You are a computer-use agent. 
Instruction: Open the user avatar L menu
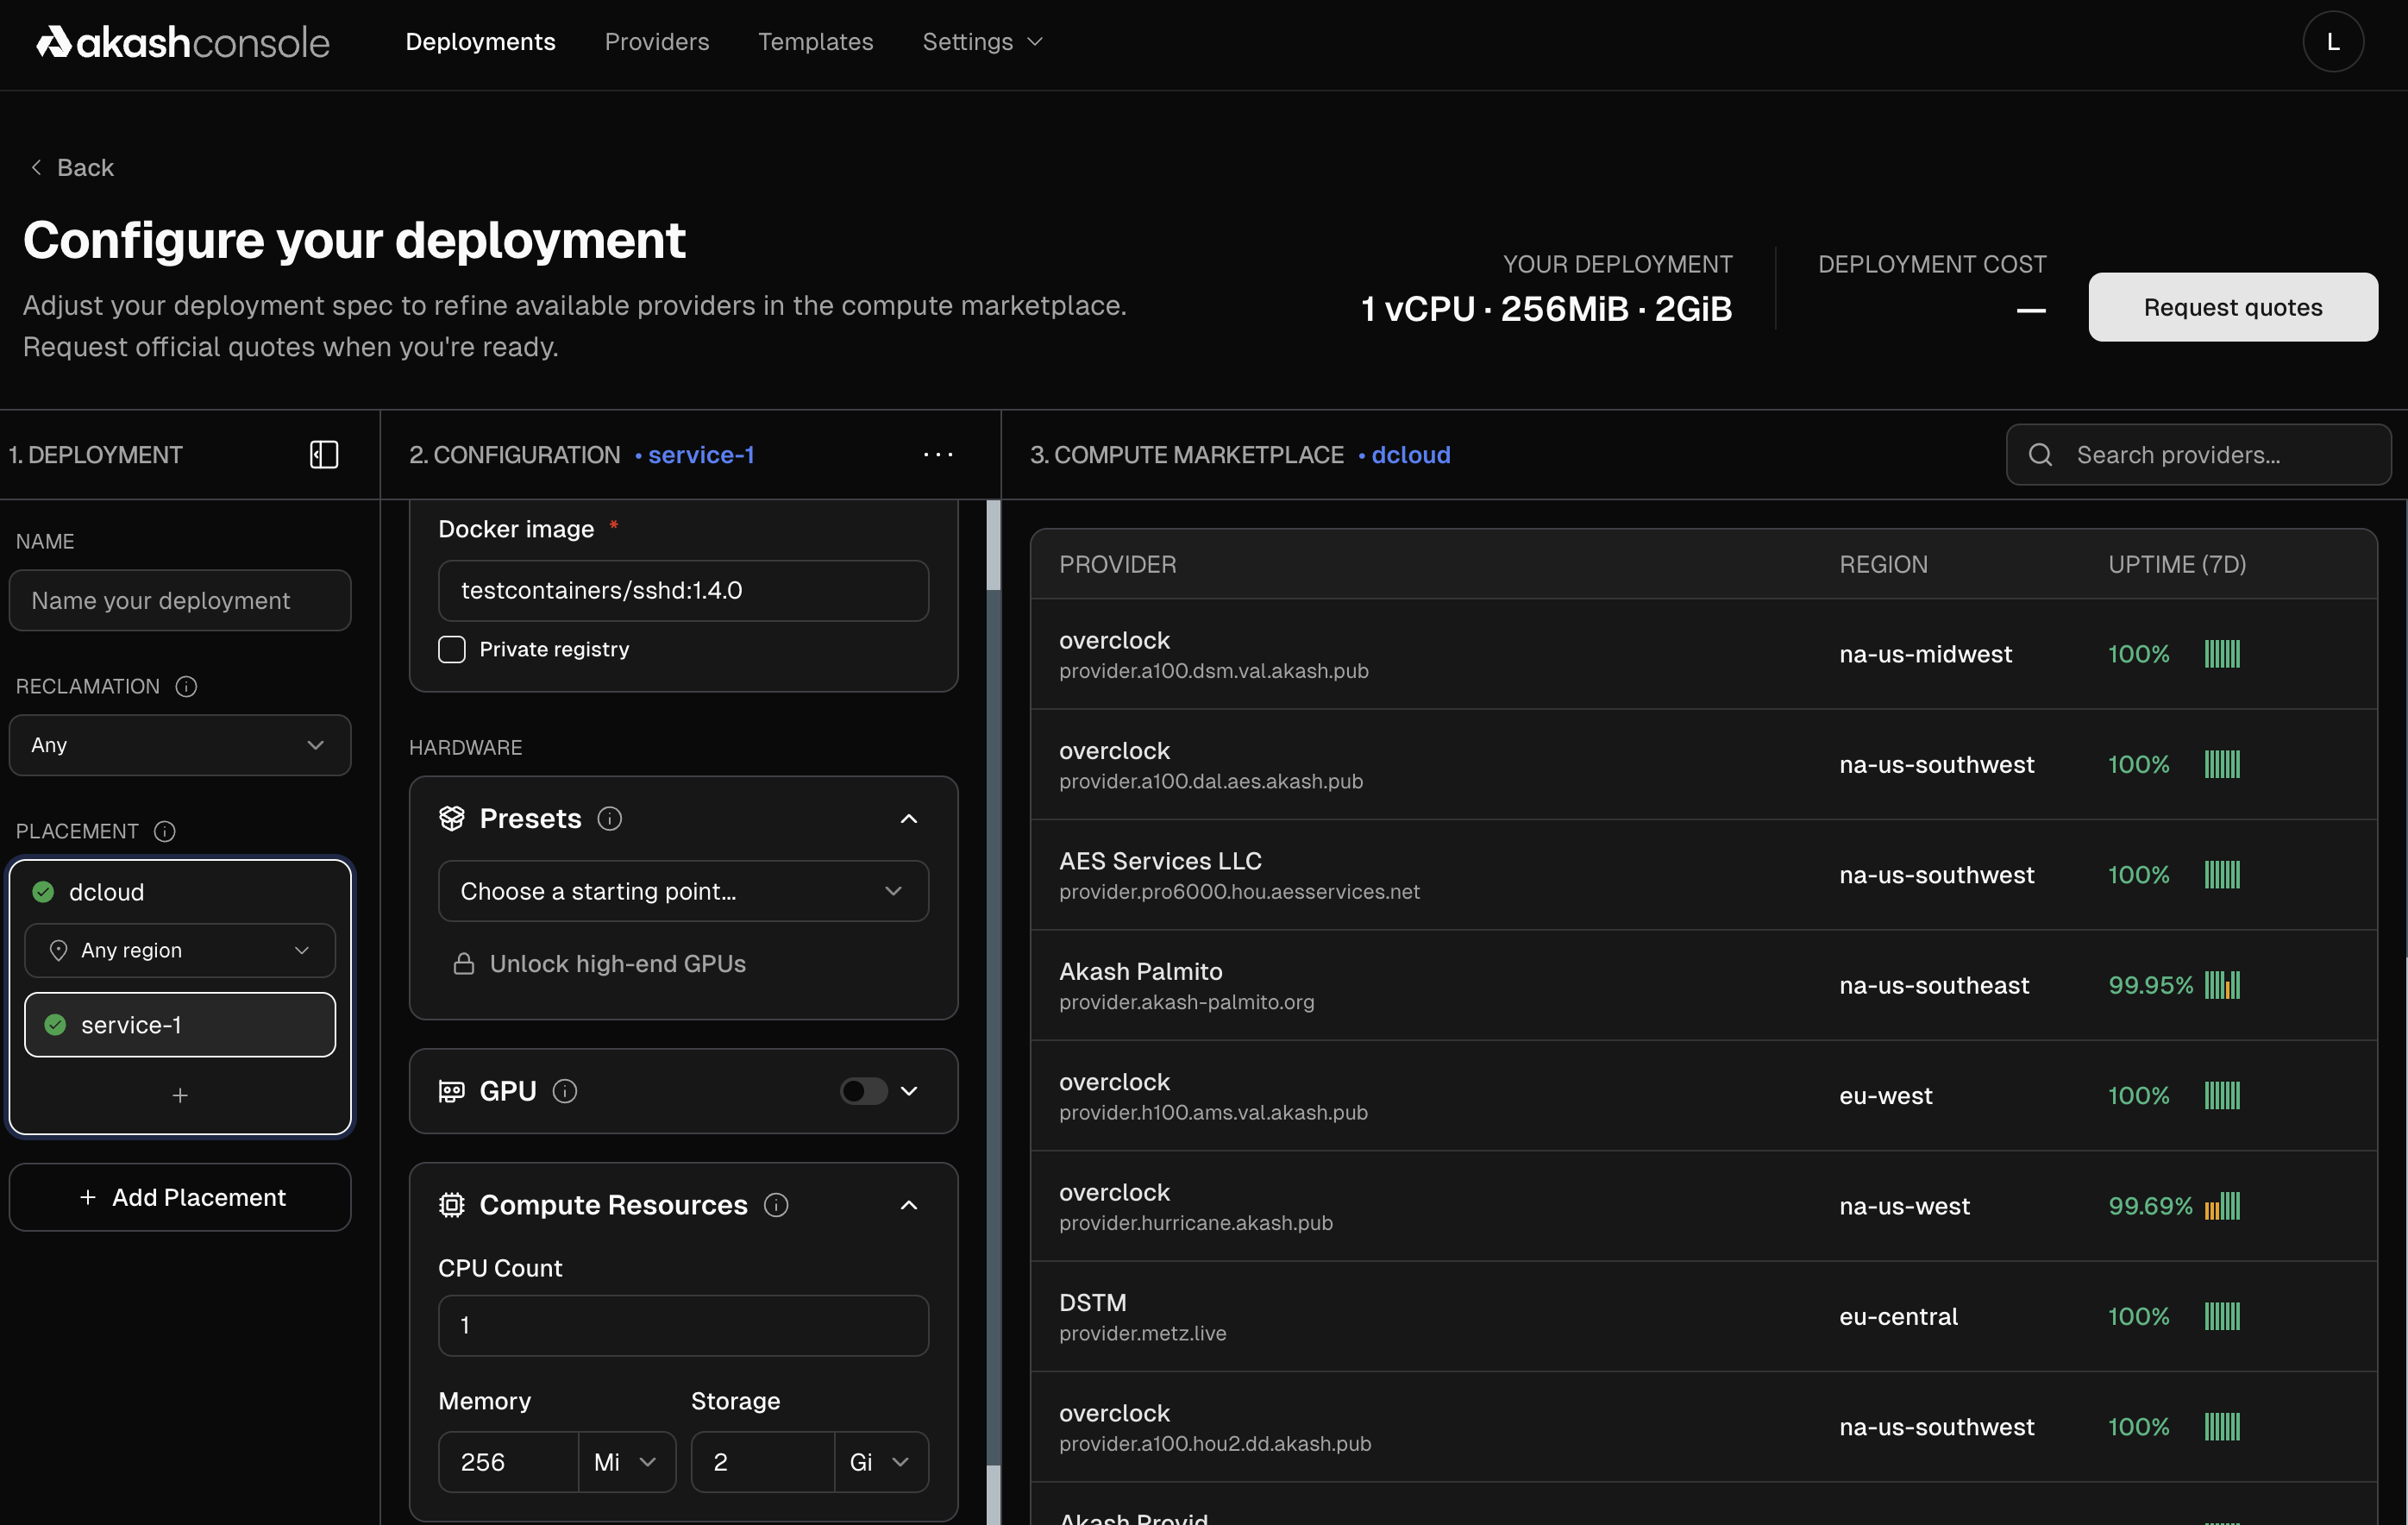(x=2332, y=42)
